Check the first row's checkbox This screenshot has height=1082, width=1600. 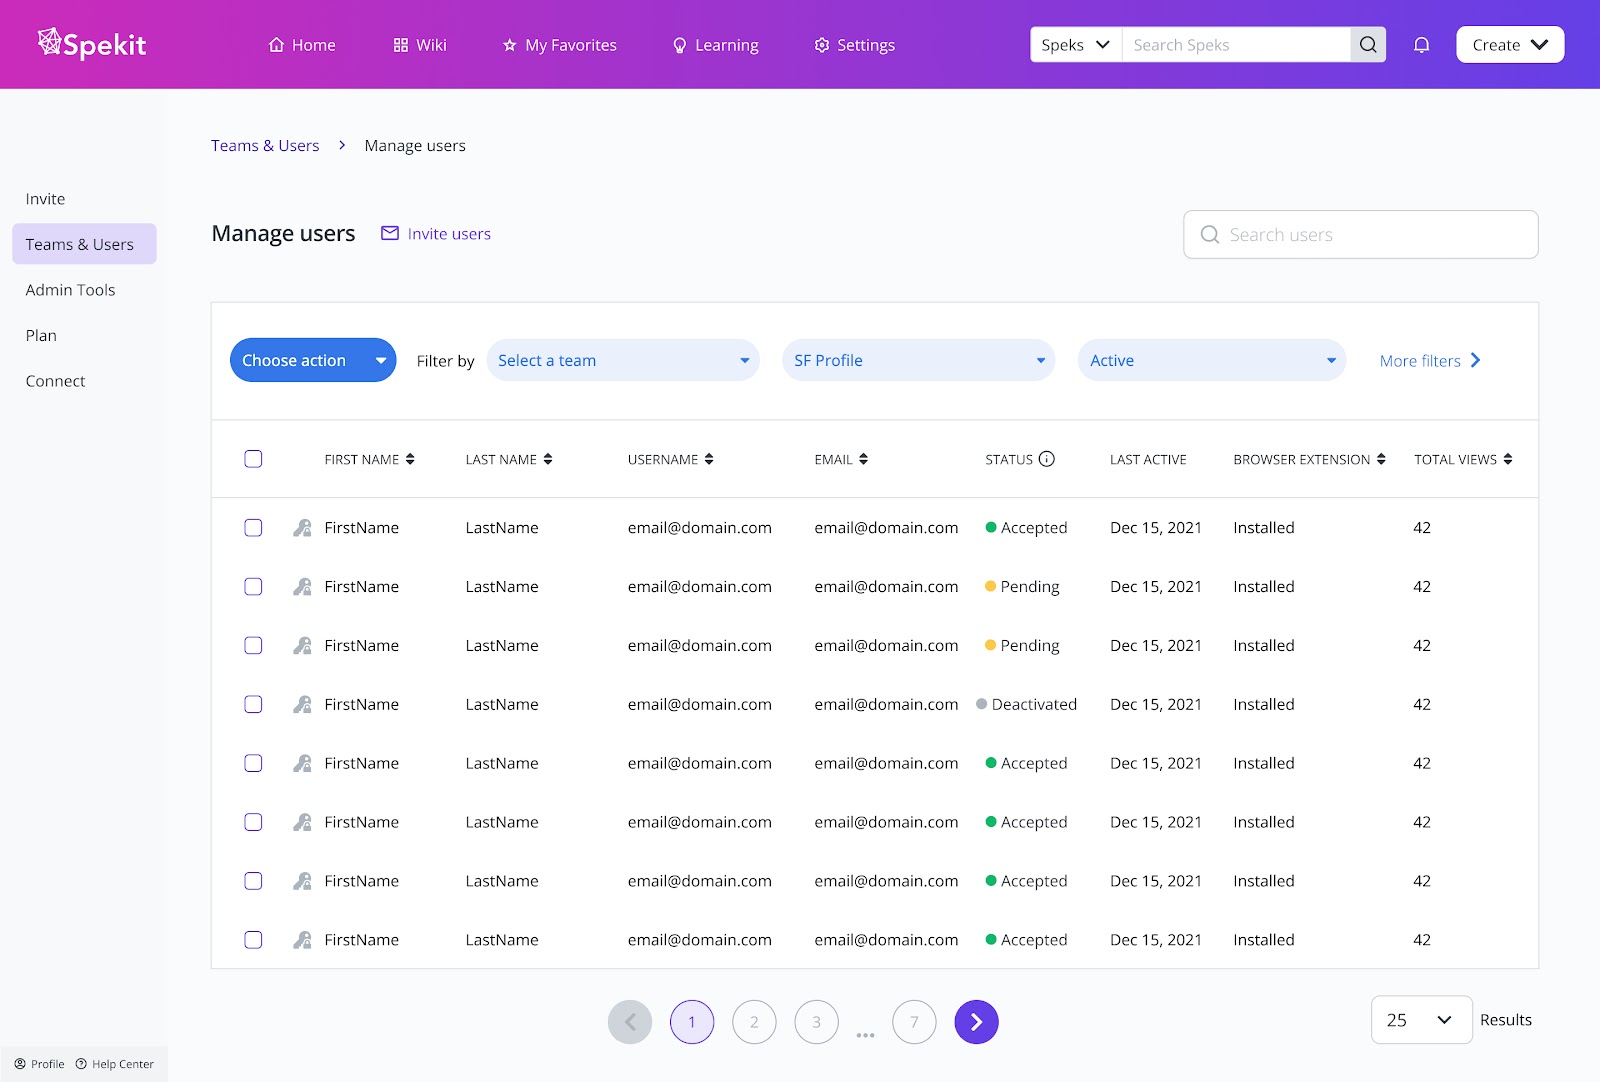pos(253,528)
